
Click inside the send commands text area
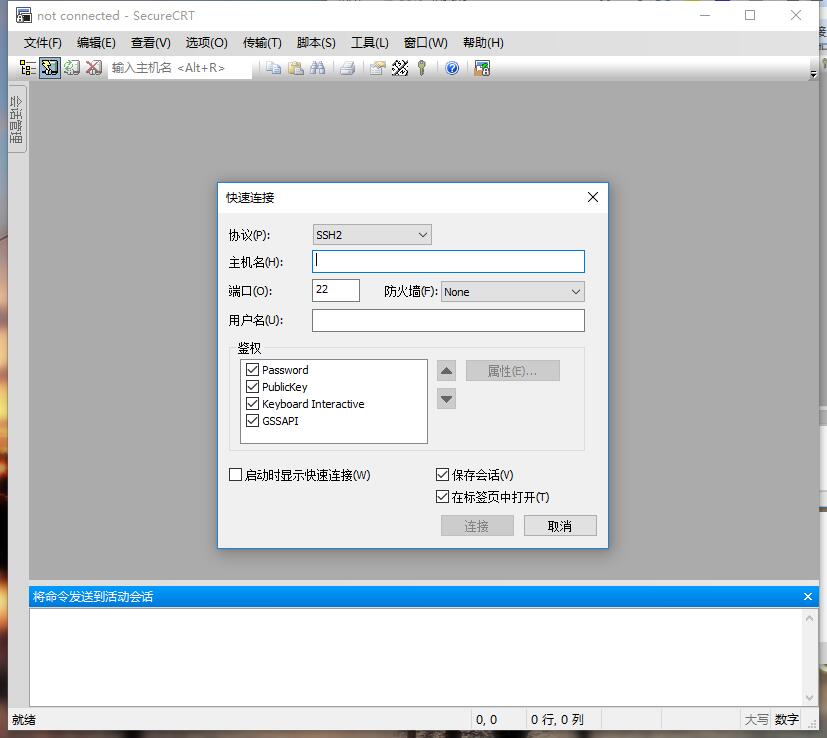click(417, 657)
